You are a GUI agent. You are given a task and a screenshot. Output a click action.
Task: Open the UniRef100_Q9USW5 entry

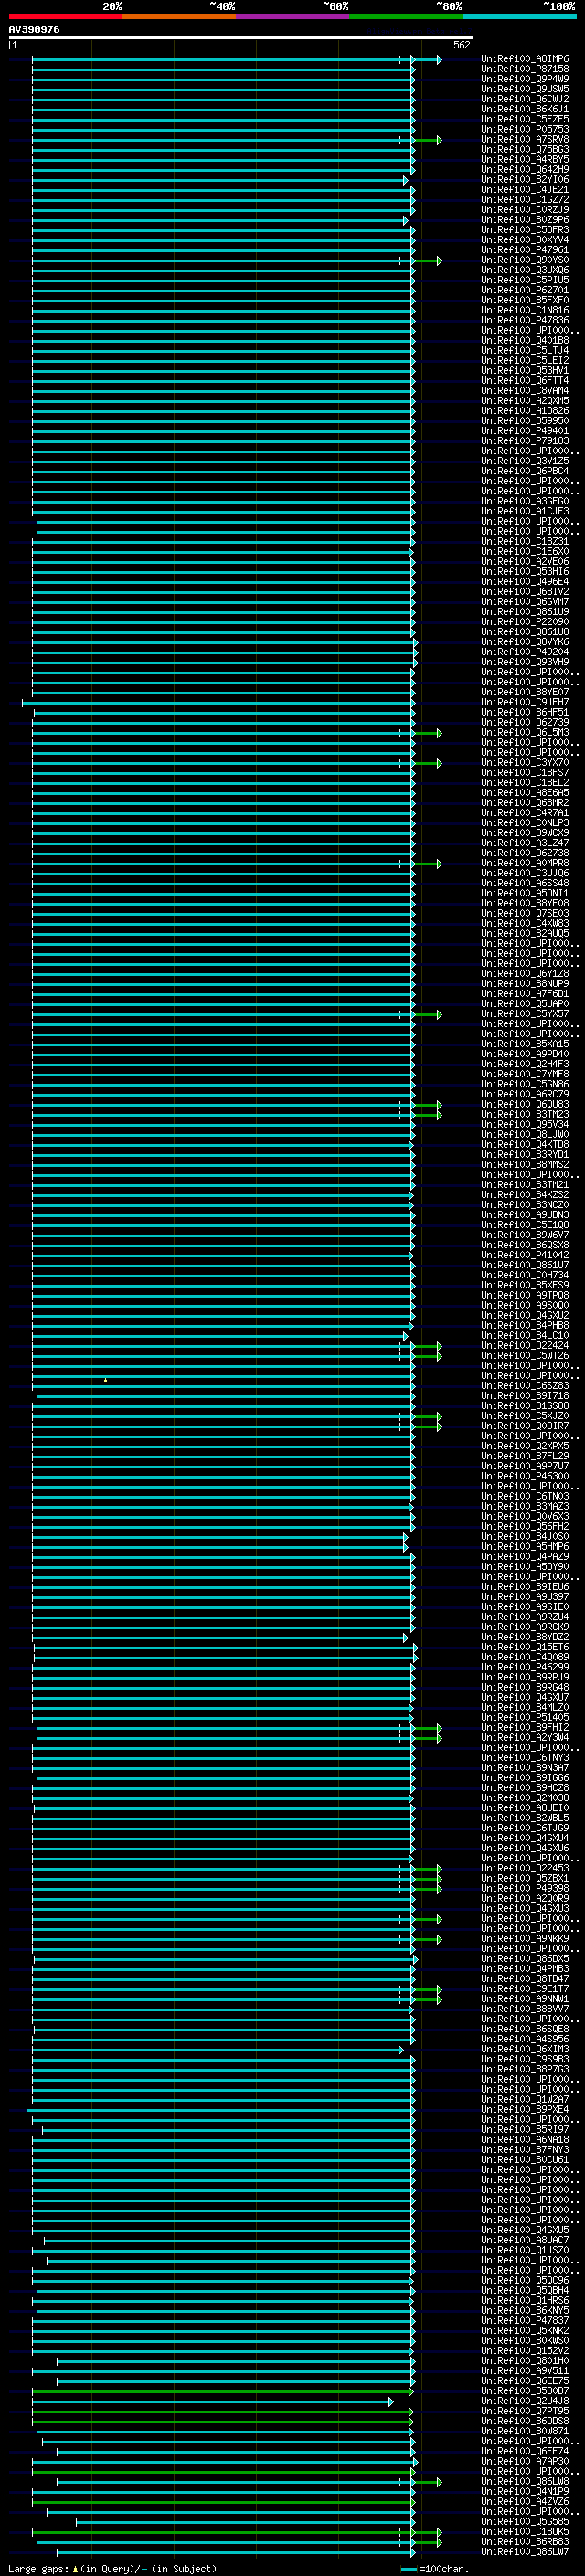click(x=525, y=89)
